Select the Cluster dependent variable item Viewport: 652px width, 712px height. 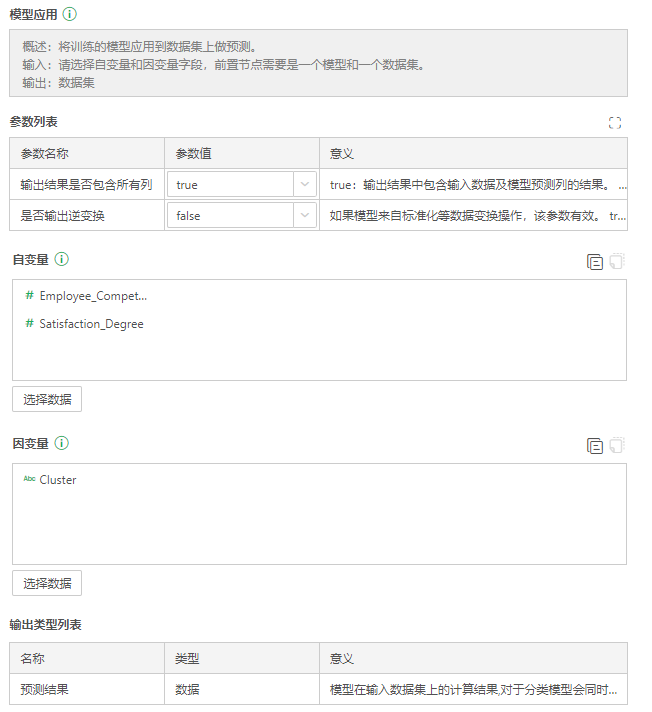pos(57,480)
